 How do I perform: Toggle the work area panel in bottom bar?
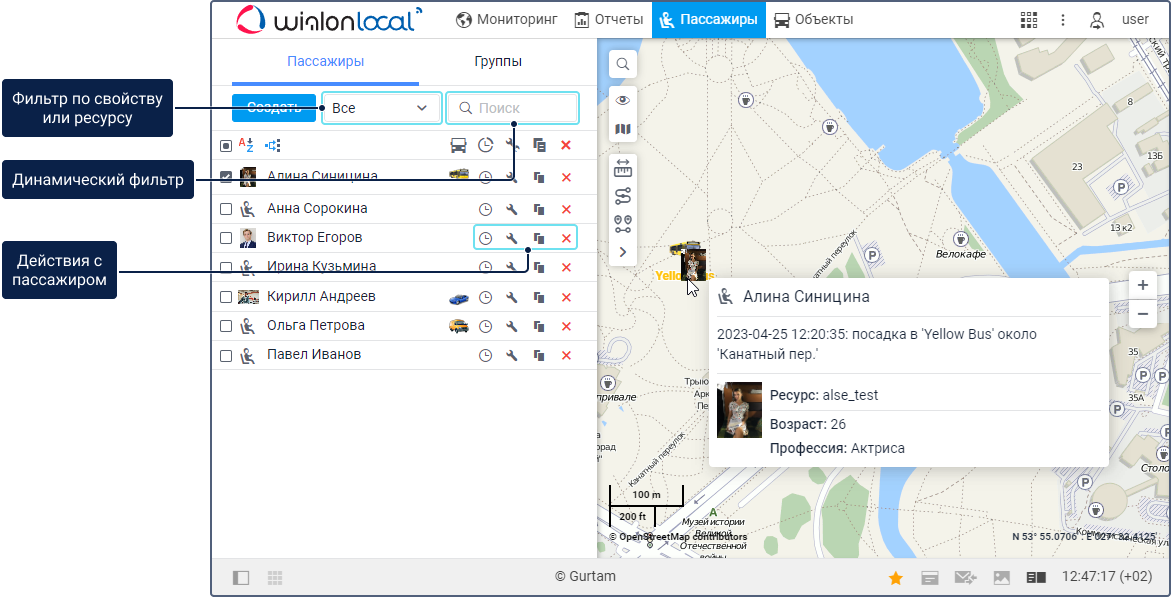pos(240,578)
